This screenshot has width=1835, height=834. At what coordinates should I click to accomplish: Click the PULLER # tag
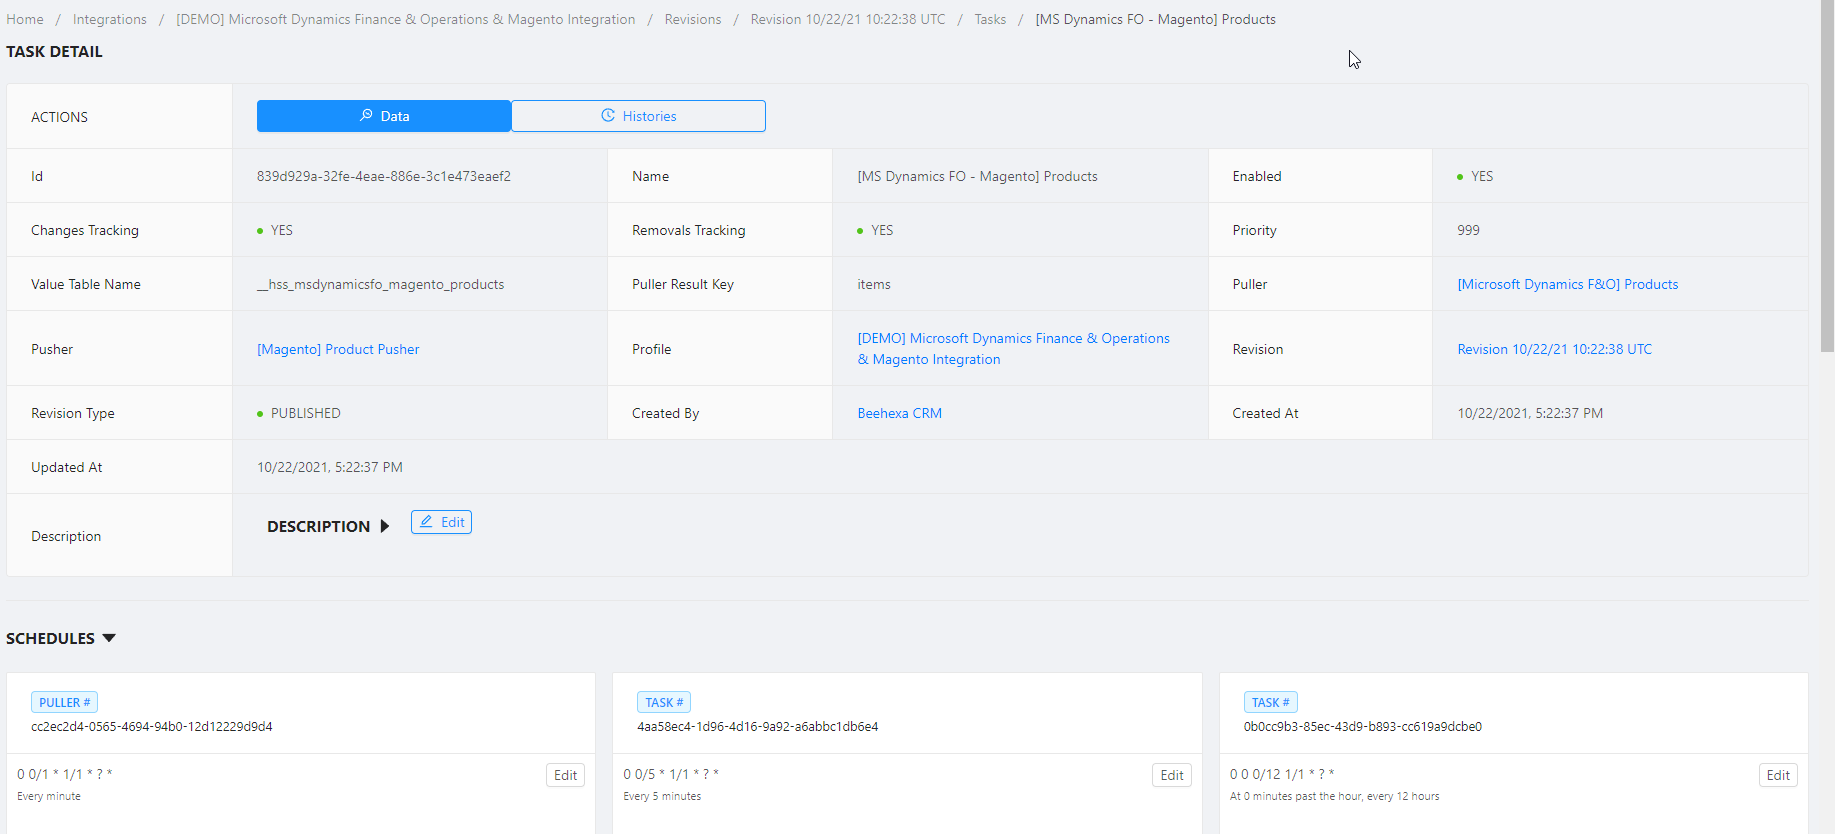coord(64,702)
